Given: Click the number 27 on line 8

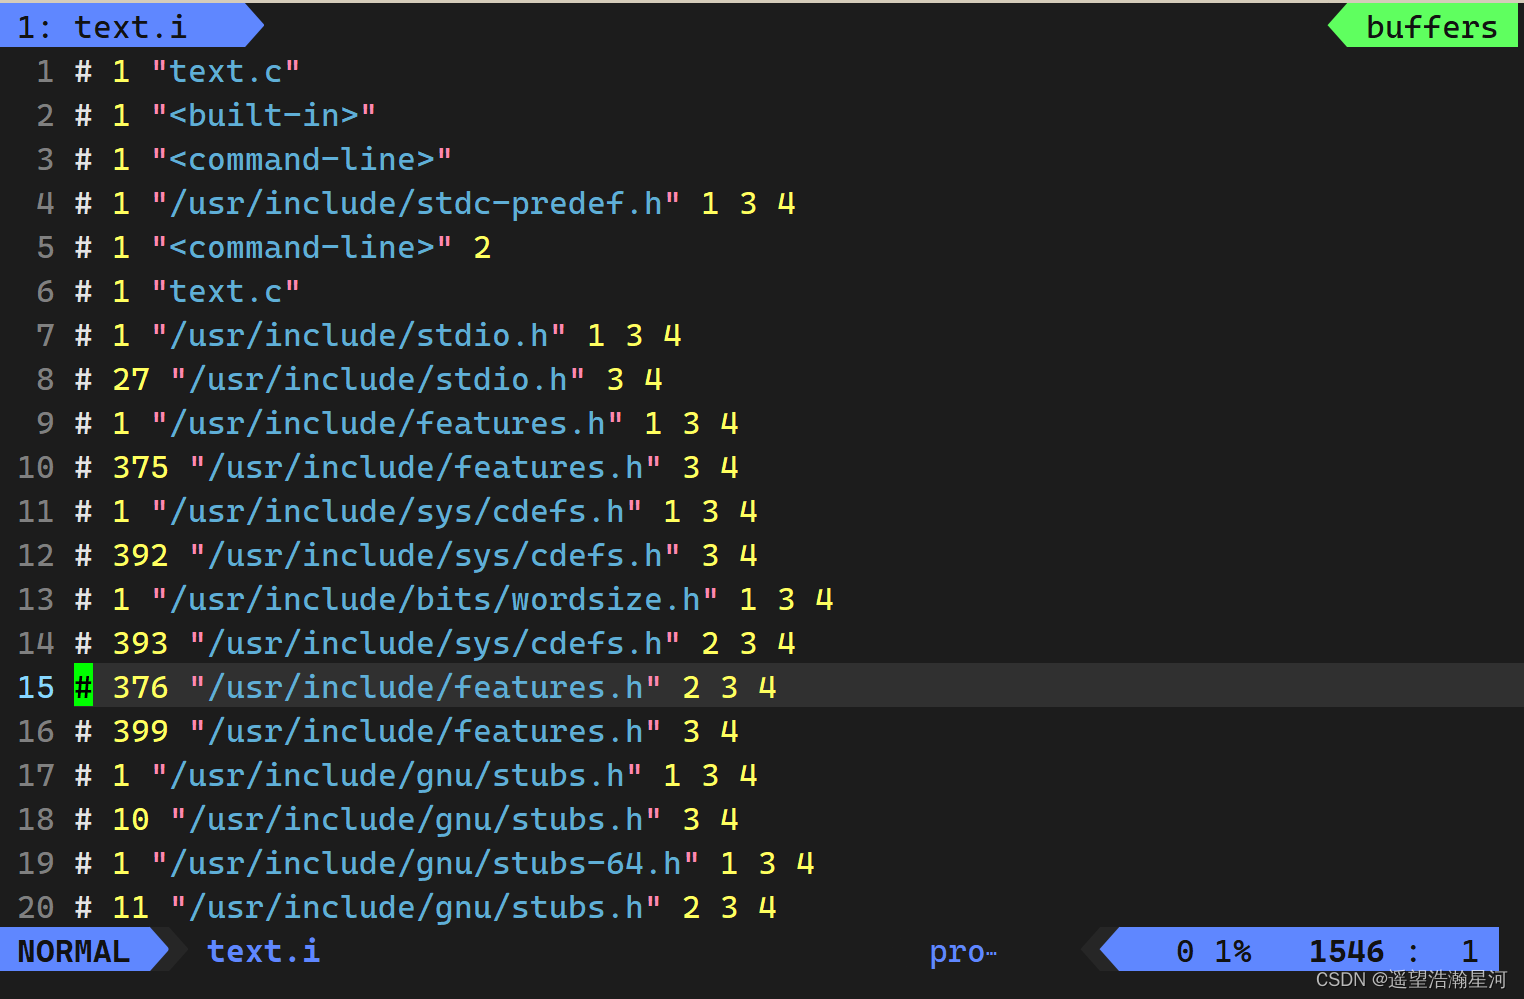Looking at the screenshot, I should click(x=131, y=379).
